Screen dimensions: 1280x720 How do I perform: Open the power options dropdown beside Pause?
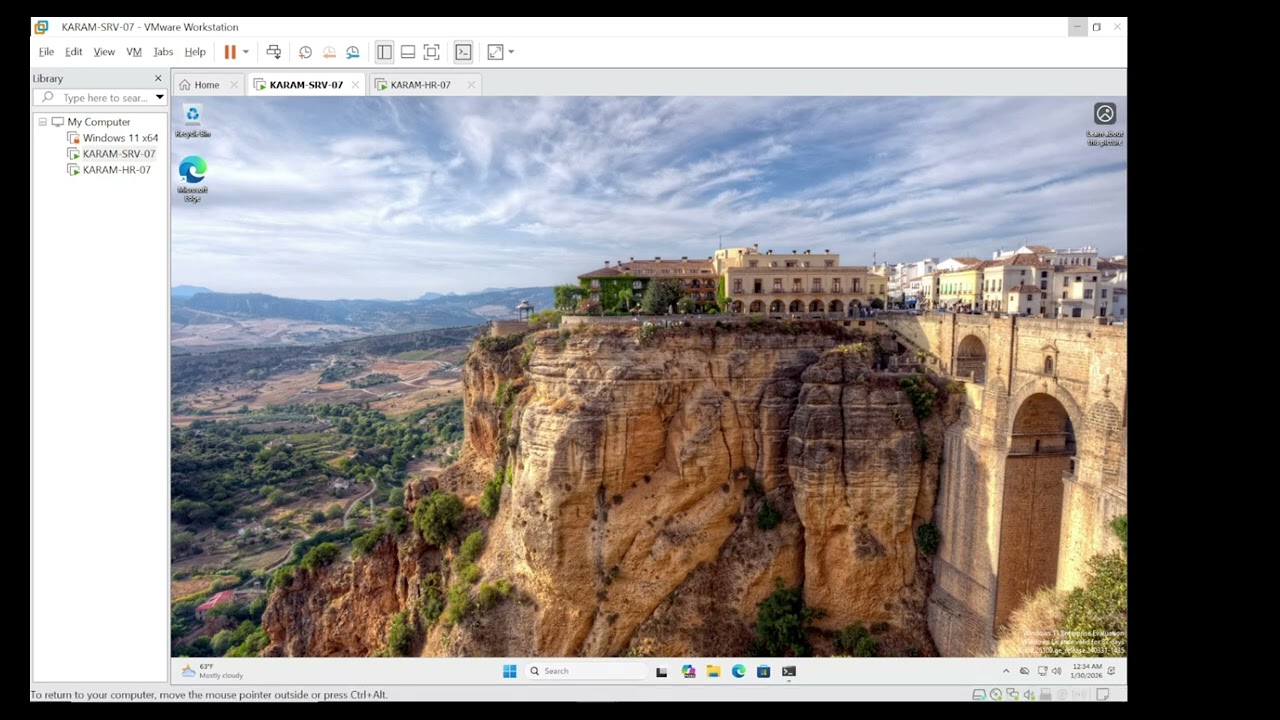(x=246, y=52)
